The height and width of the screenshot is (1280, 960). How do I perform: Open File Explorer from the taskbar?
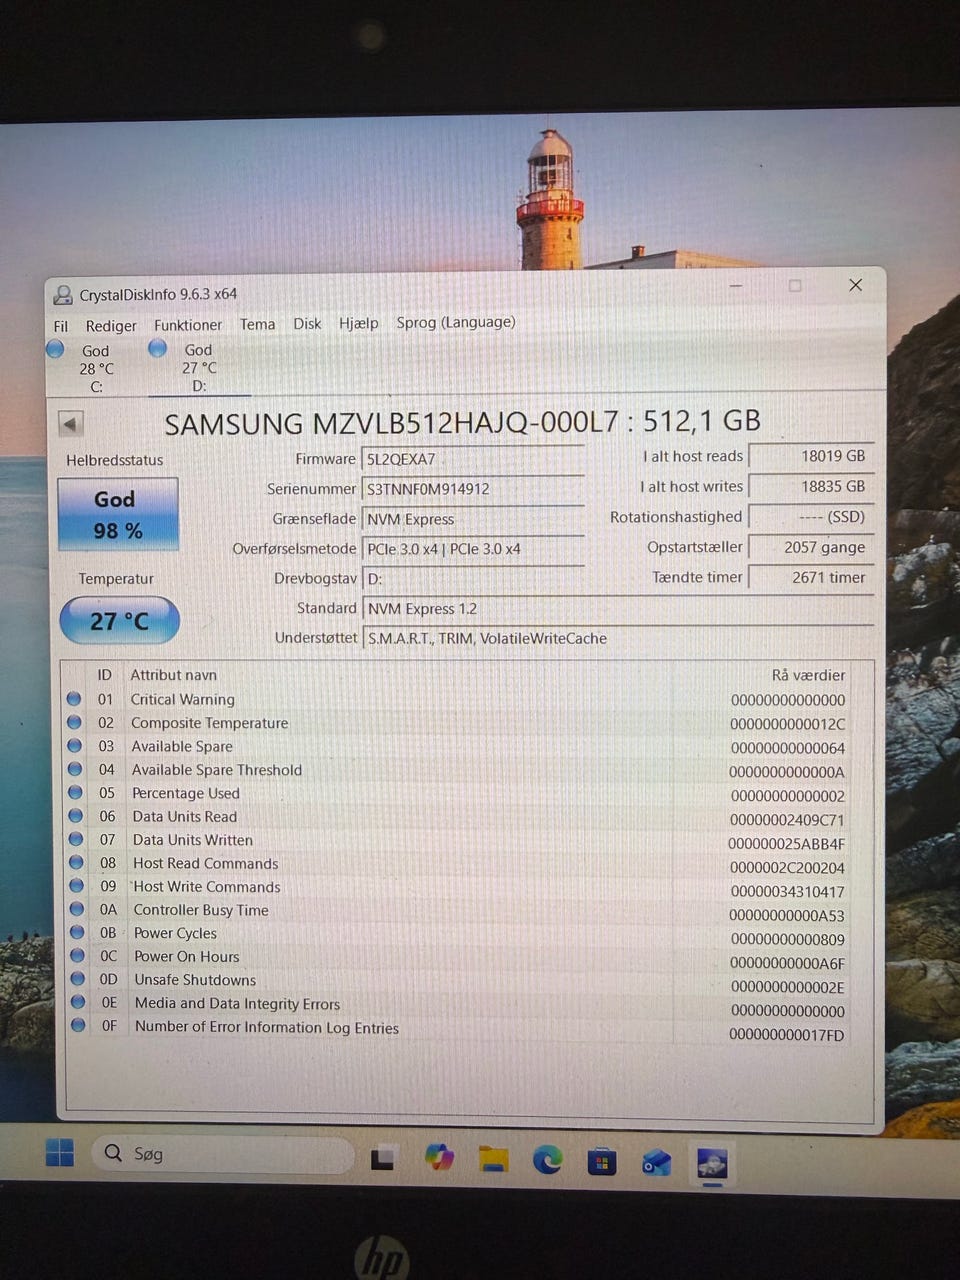(493, 1159)
